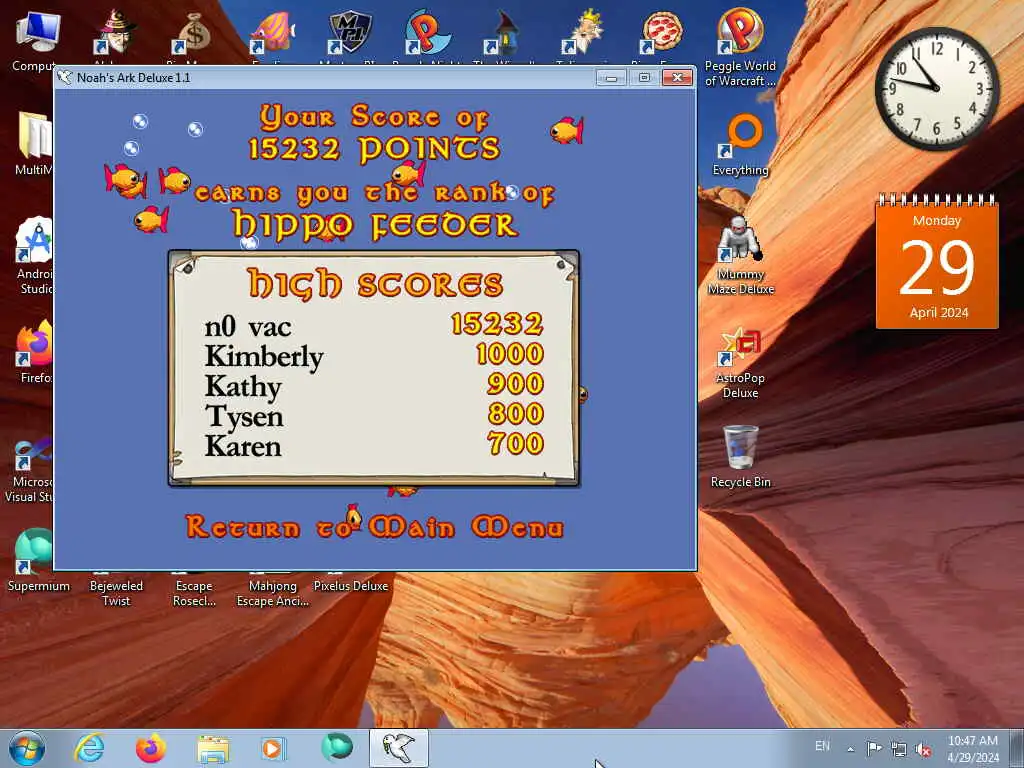Minimize the Noah's Ark Deluxe window
This screenshot has height=768, width=1024.
tap(611, 78)
